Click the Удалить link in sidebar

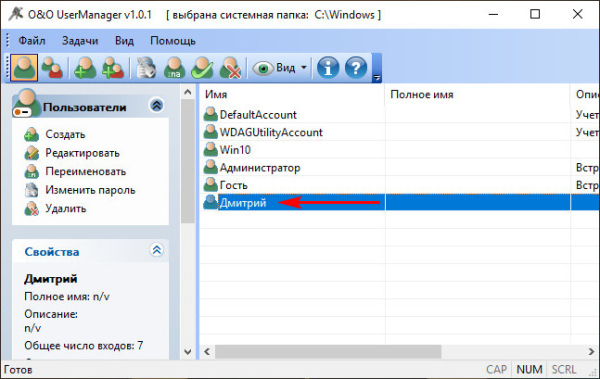pyautogui.click(x=65, y=209)
